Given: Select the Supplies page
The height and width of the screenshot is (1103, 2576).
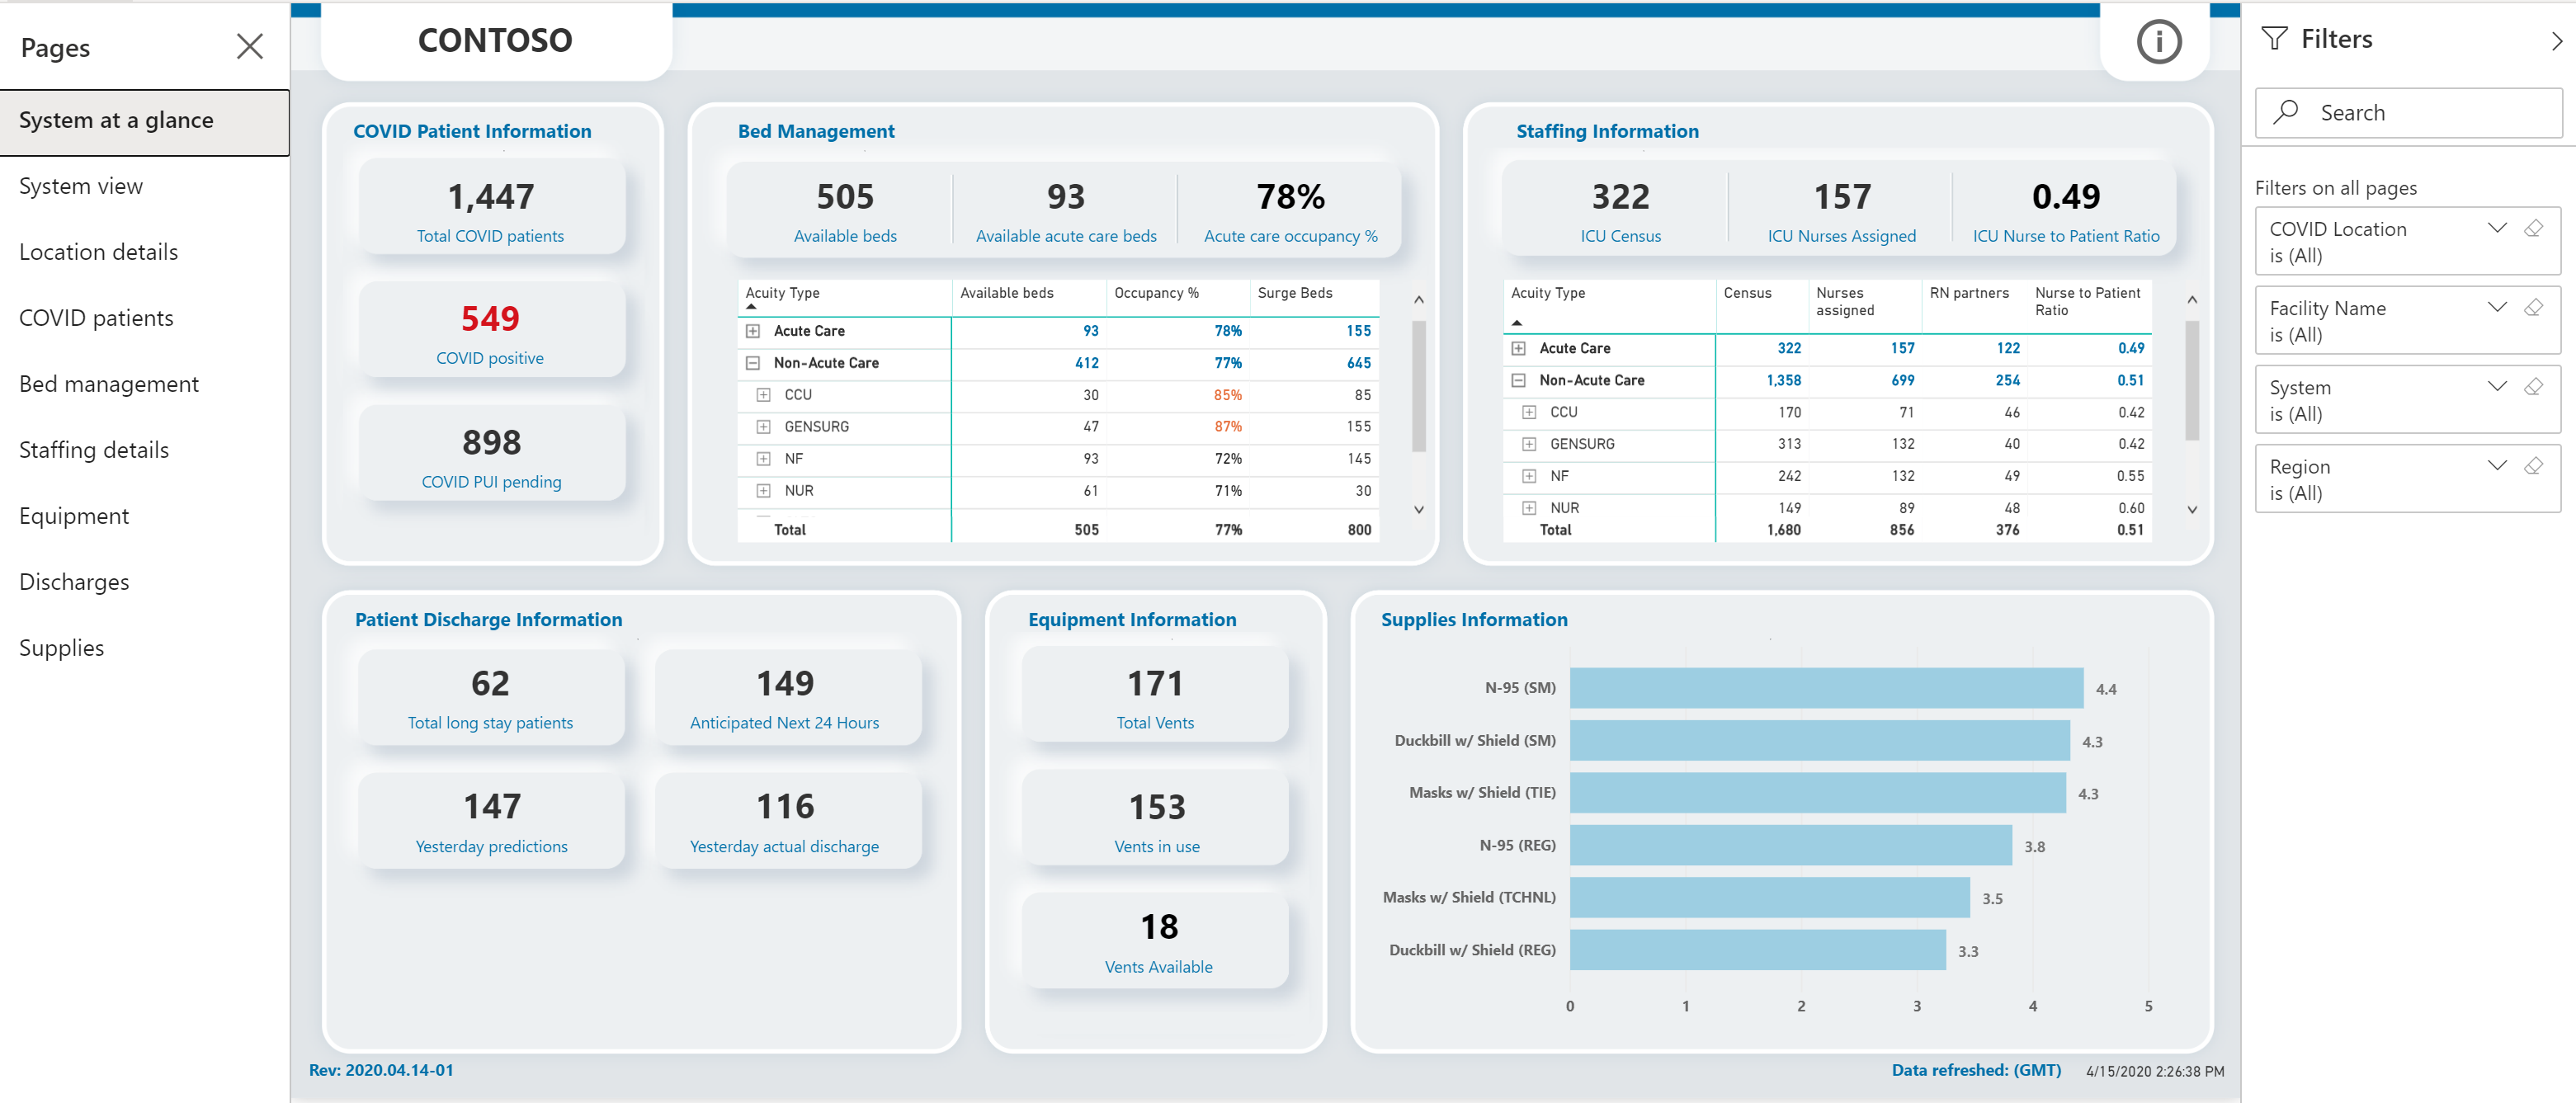Looking at the screenshot, I should (59, 646).
